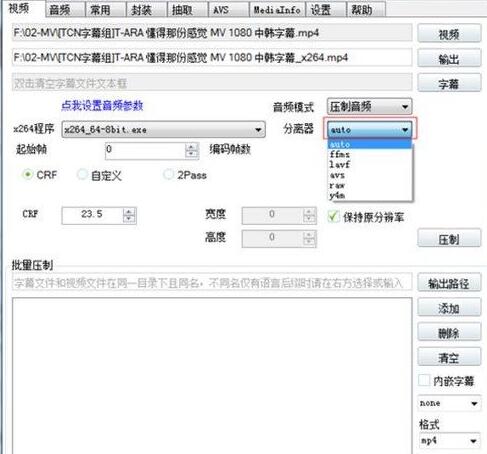Open the 常用 tab
The height and width of the screenshot is (454, 487).
tap(105, 10)
